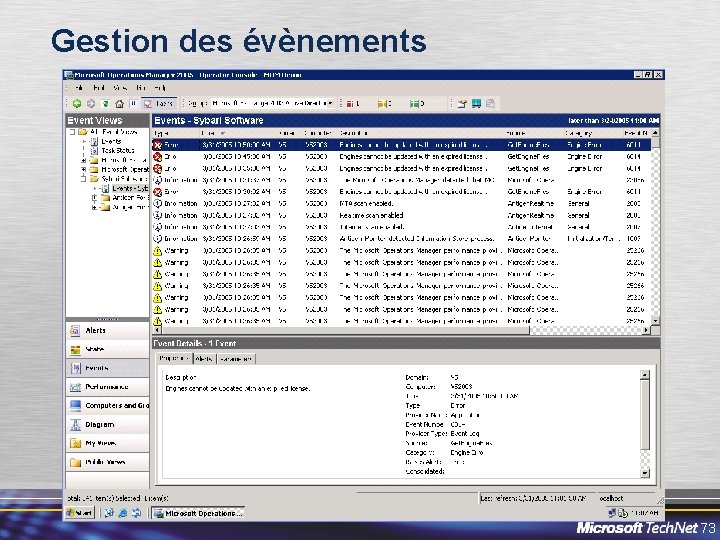Screen dimensions: 720x540
Task: Collapse the All: Event Views tree root
Action: (72, 132)
